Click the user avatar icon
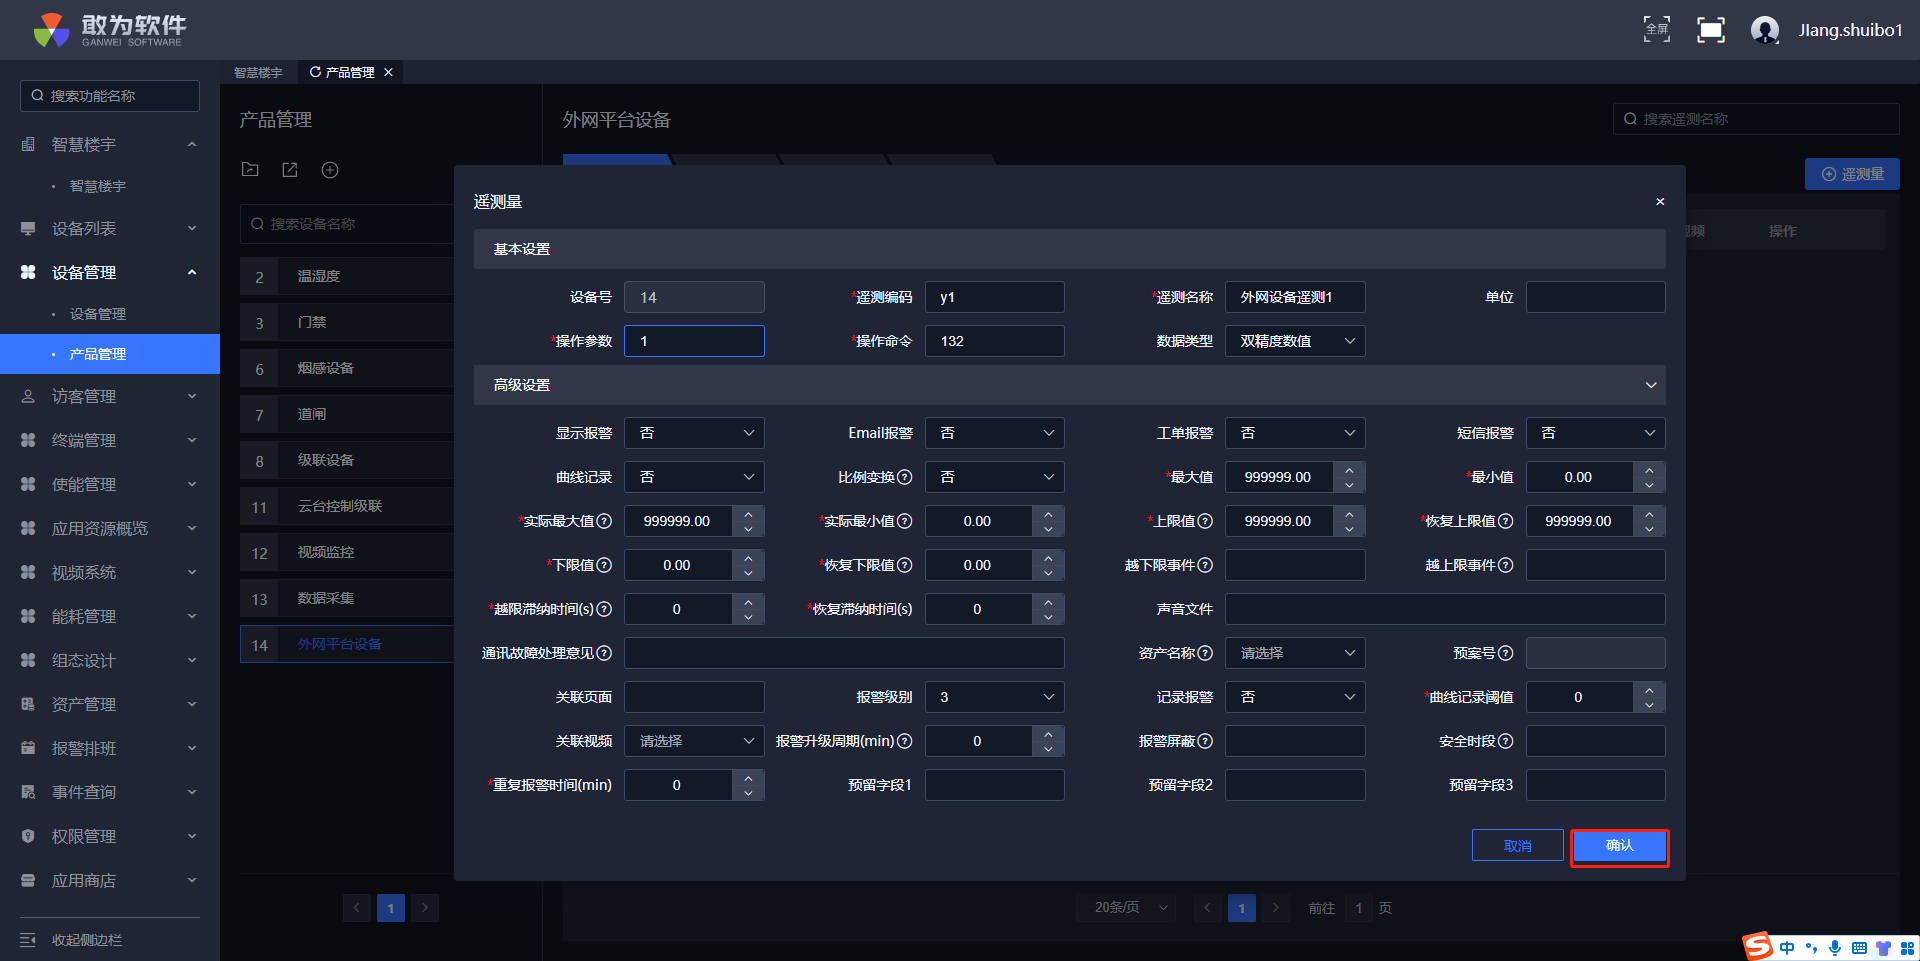1920x961 pixels. [1765, 30]
